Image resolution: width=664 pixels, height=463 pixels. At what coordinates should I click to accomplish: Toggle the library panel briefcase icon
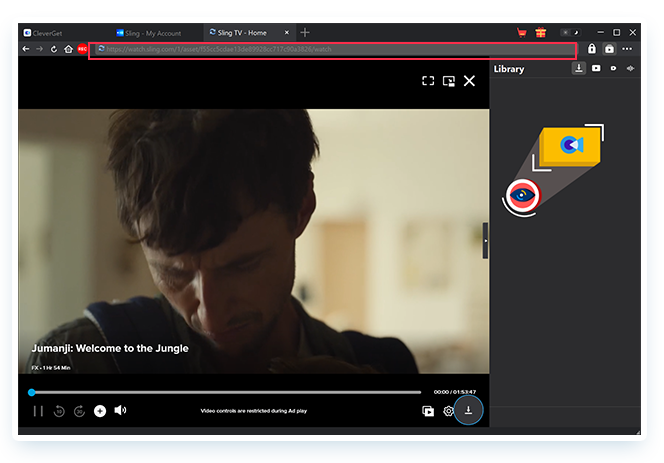coord(609,49)
